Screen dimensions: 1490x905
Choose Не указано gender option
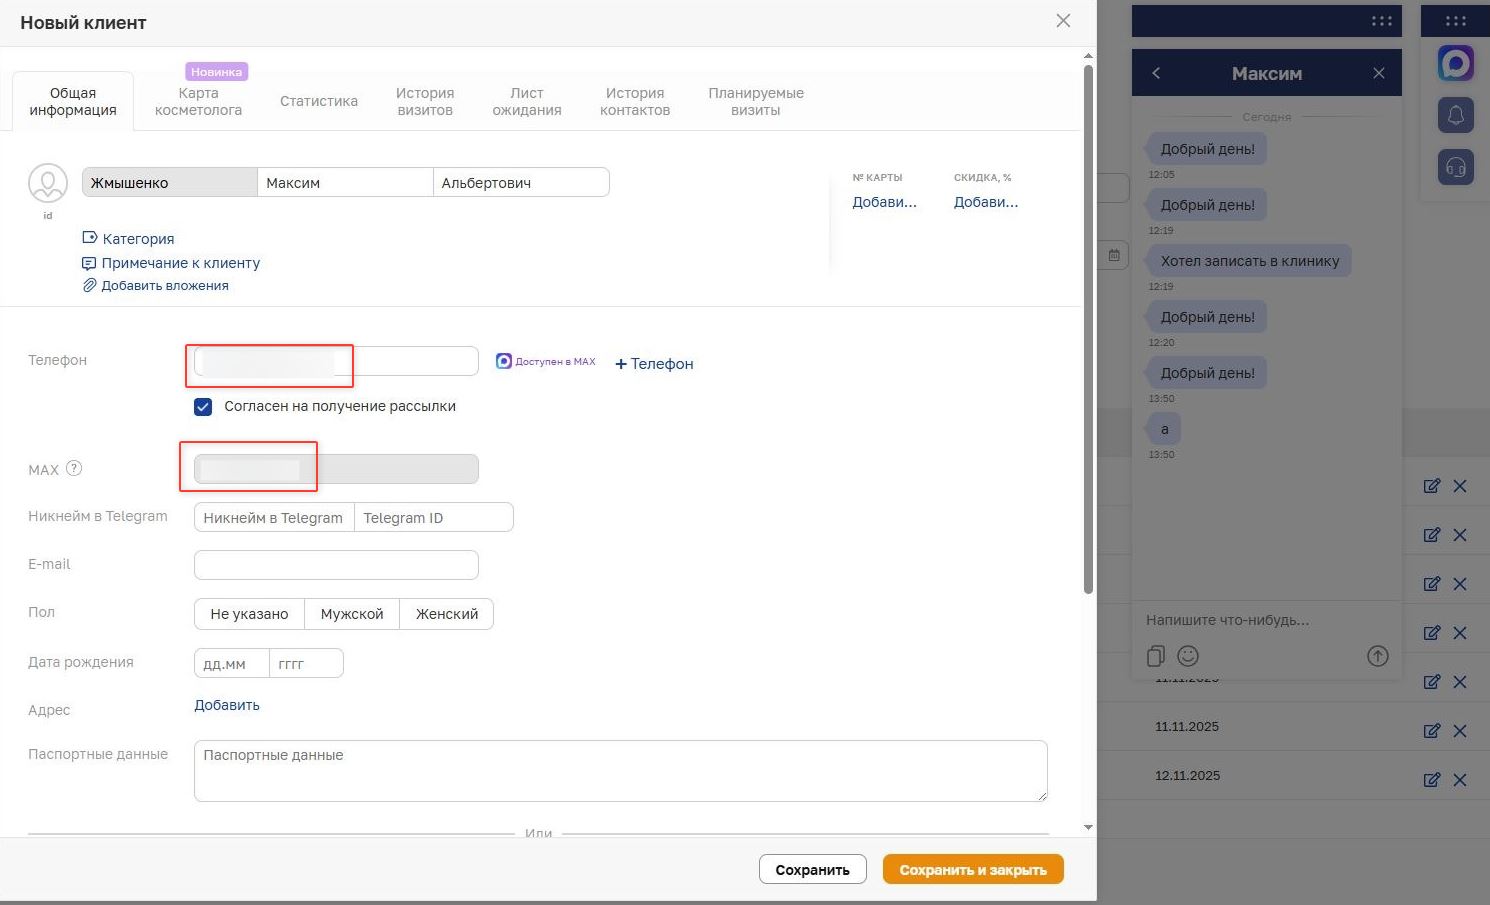(249, 614)
